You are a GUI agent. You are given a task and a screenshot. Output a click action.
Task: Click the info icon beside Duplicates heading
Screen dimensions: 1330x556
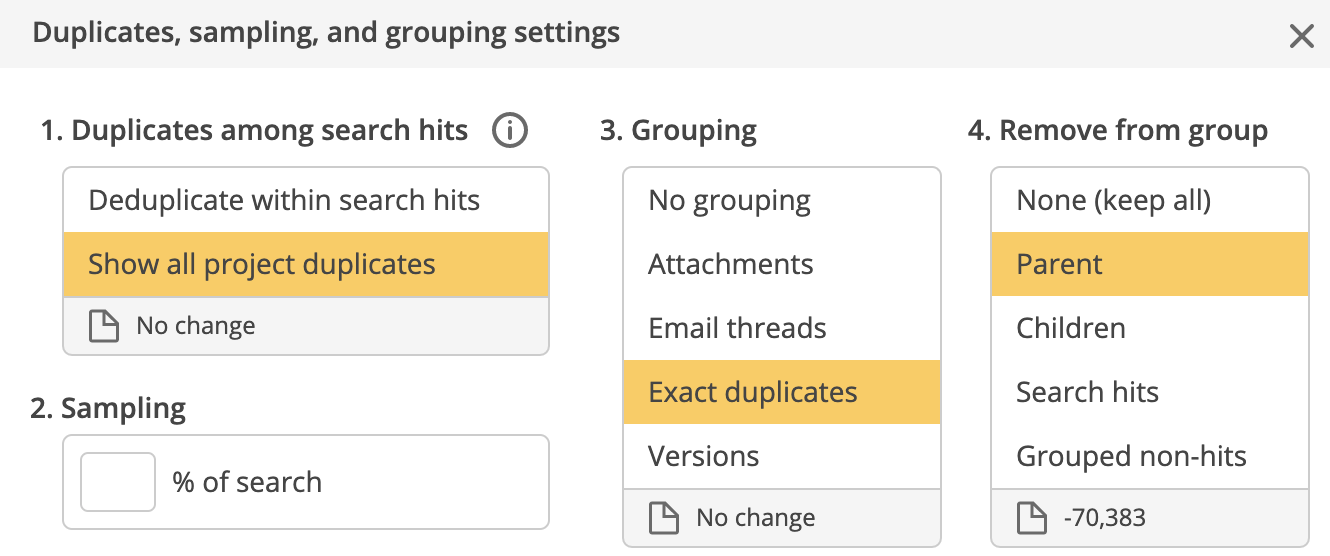(510, 130)
